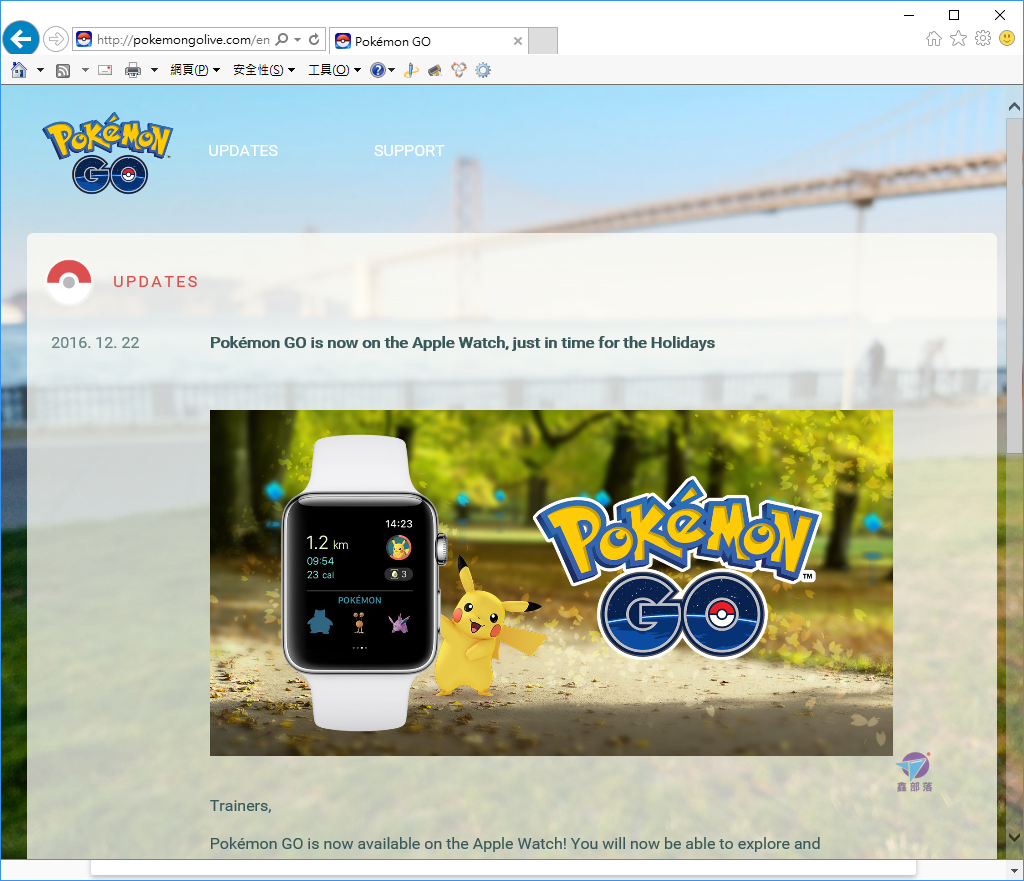
Task: Close the Pokémon GO tab
Action: pyautogui.click(x=518, y=41)
